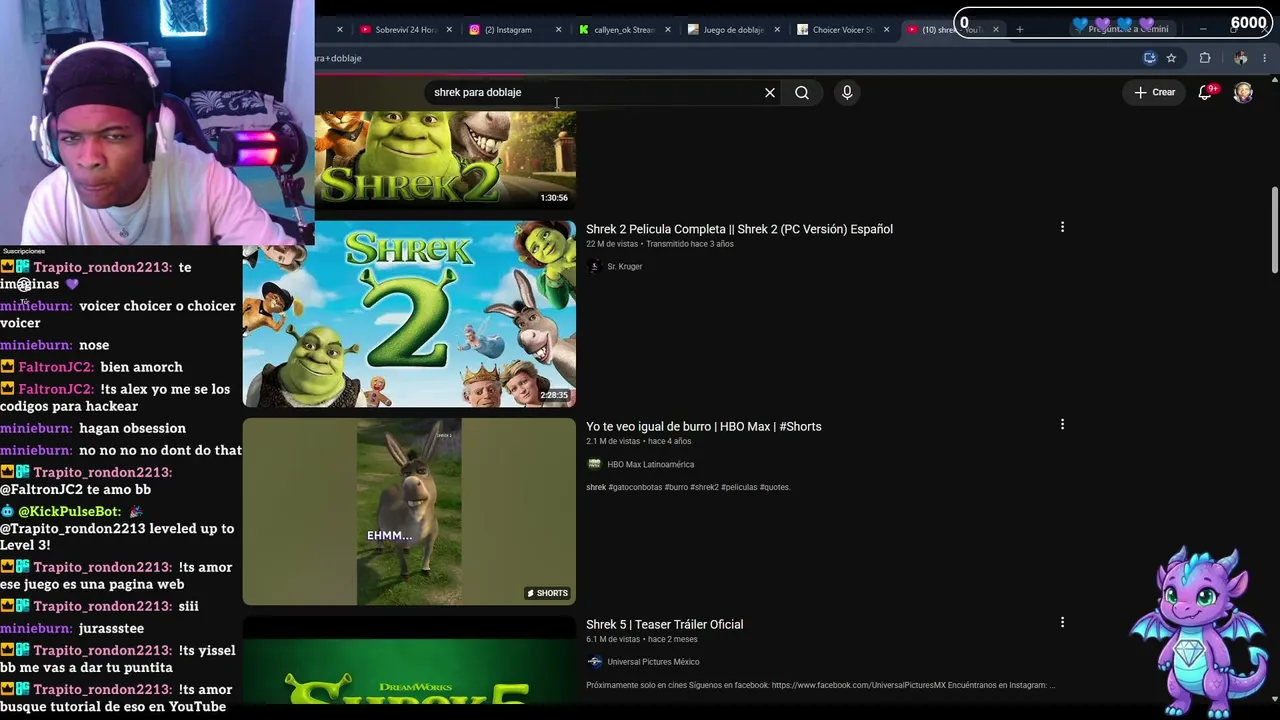This screenshot has height=720, width=1280.
Task: Open options menu for Shrek 2 Pelicula Completa
Action: click(x=1062, y=227)
